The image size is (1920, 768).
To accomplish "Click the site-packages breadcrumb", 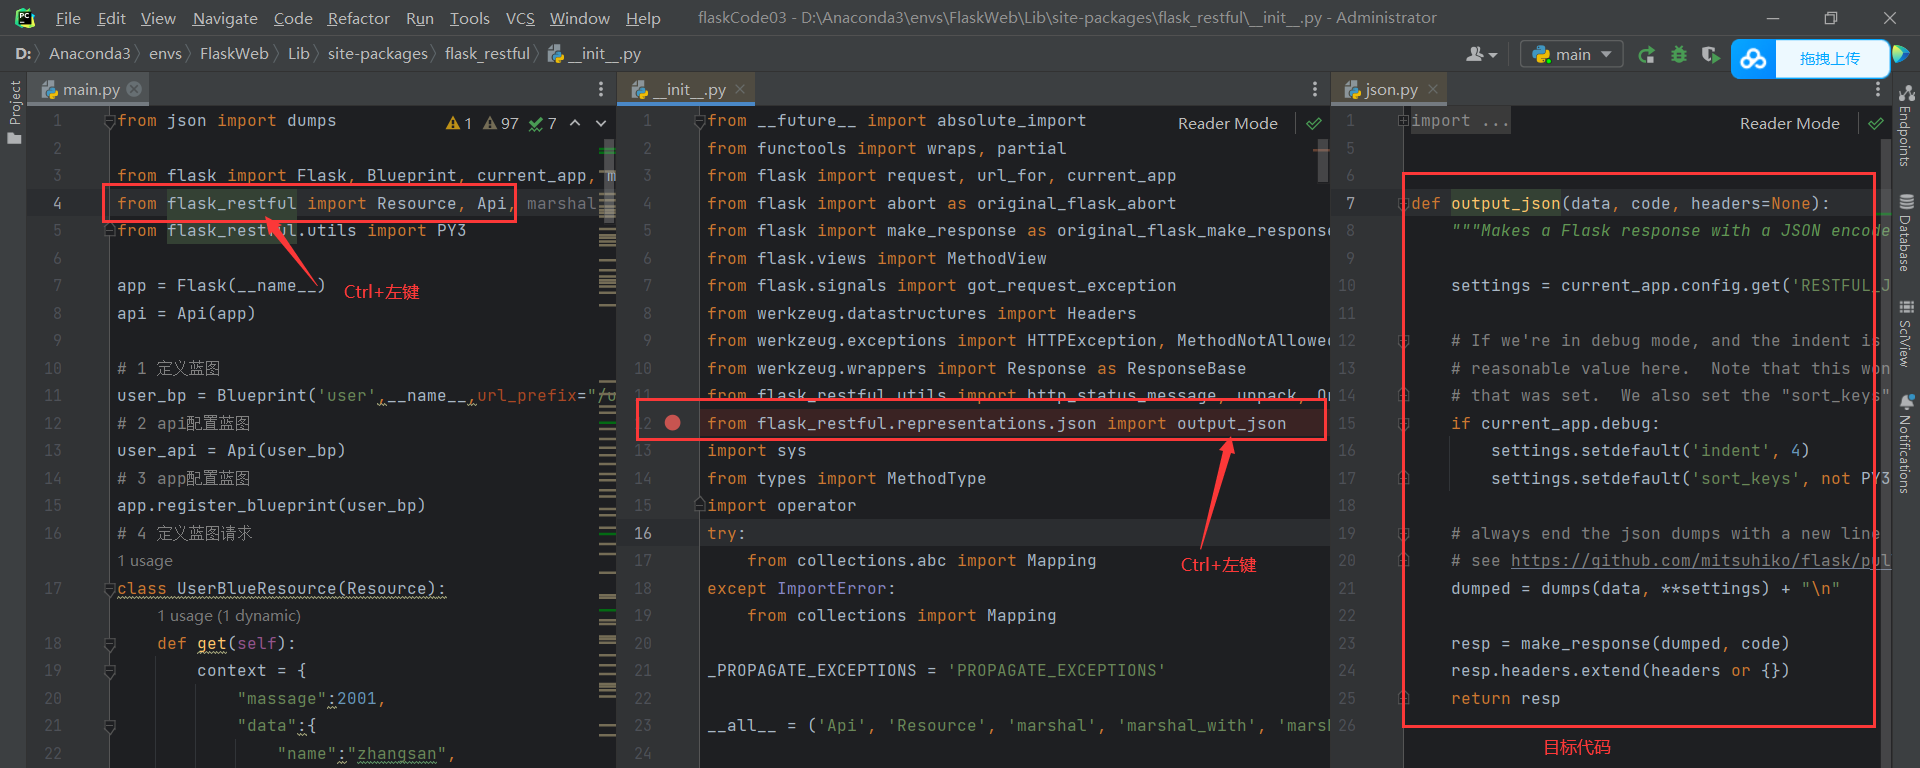I will (x=378, y=54).
